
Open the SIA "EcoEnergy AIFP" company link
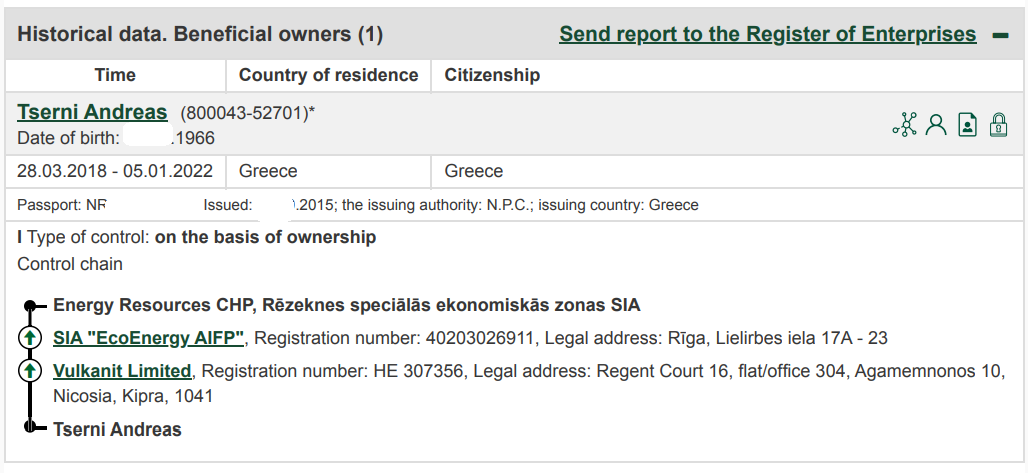coord(148,338)
